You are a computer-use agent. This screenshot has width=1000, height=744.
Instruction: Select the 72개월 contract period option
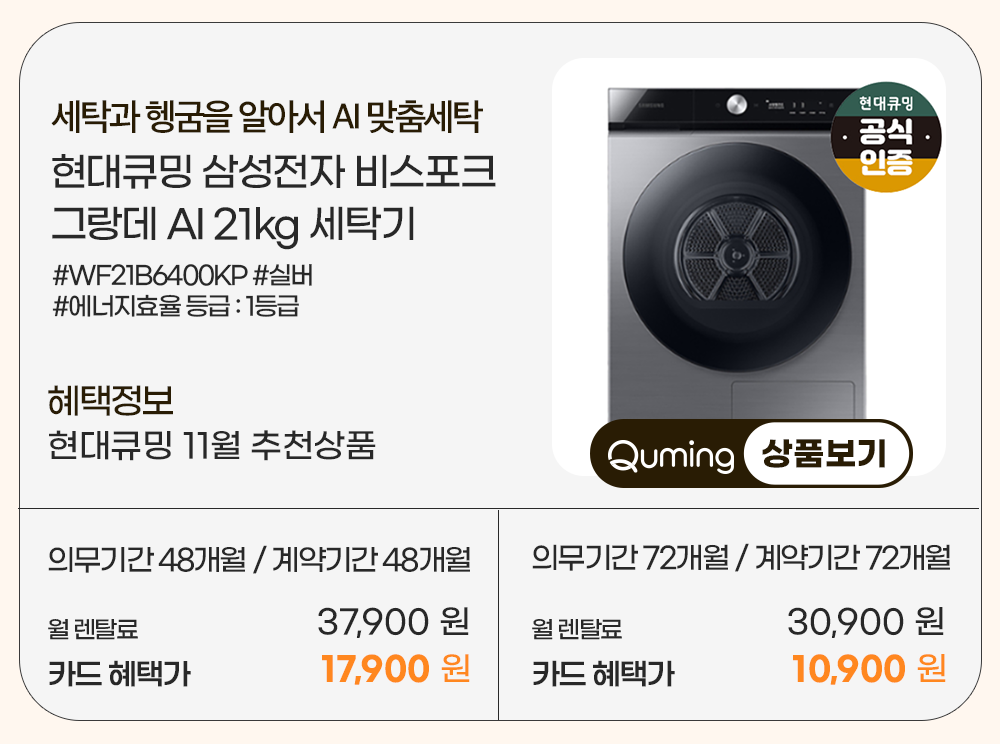coord(741,558)
